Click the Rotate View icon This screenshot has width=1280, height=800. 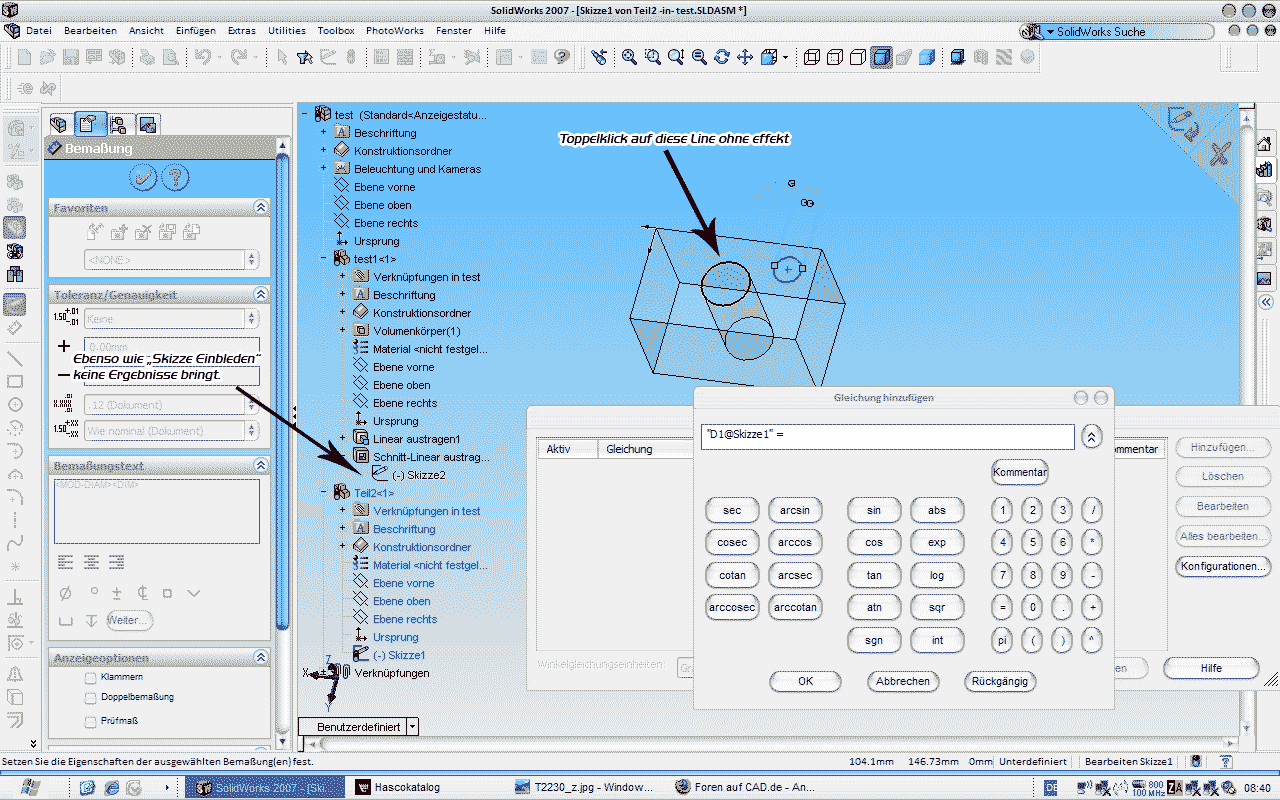(722, 57)
